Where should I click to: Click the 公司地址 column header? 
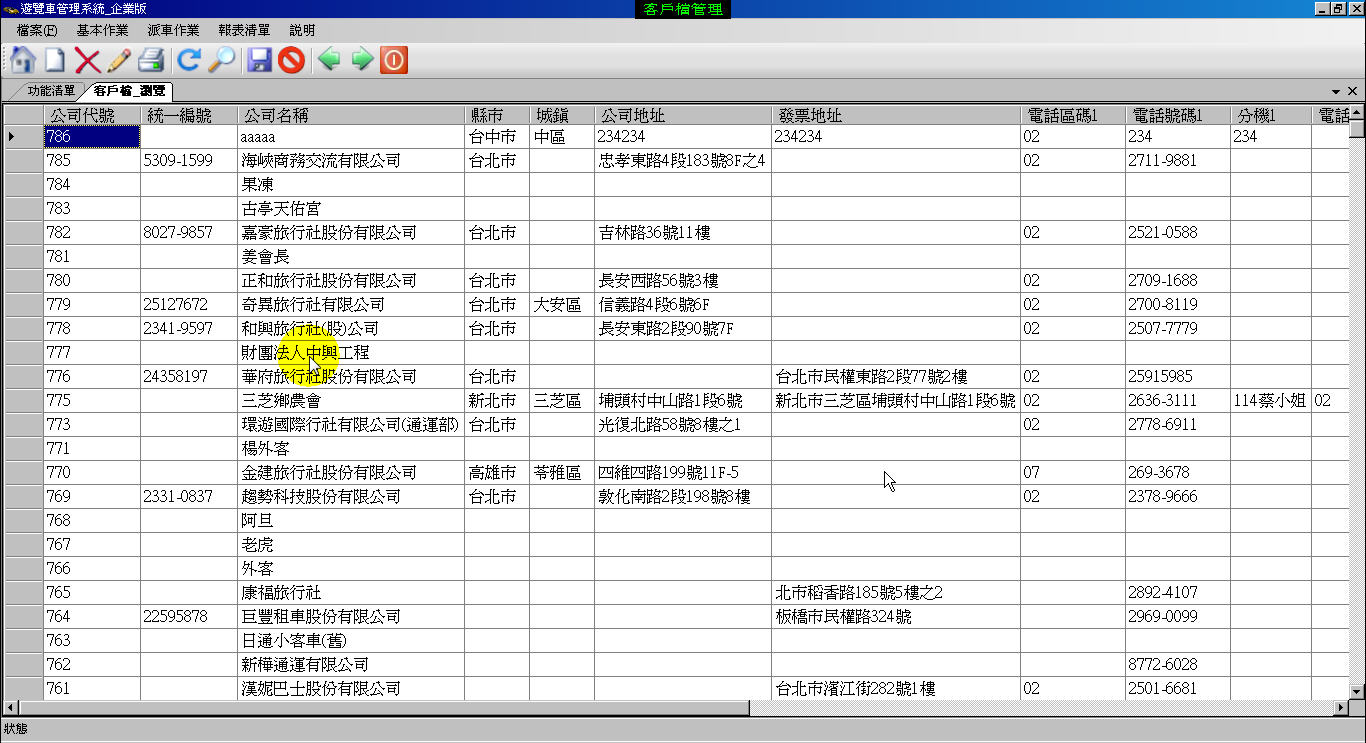click(x=683, y=115)
